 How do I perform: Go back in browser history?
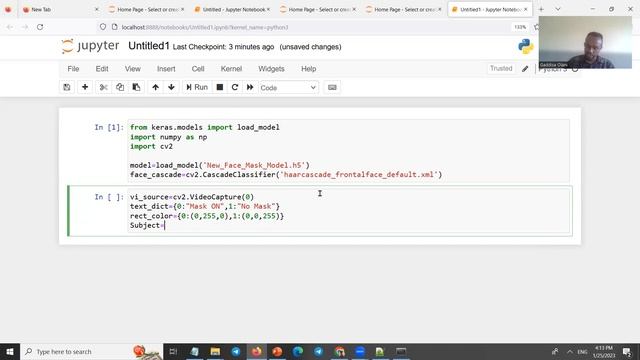click(10, 27)
